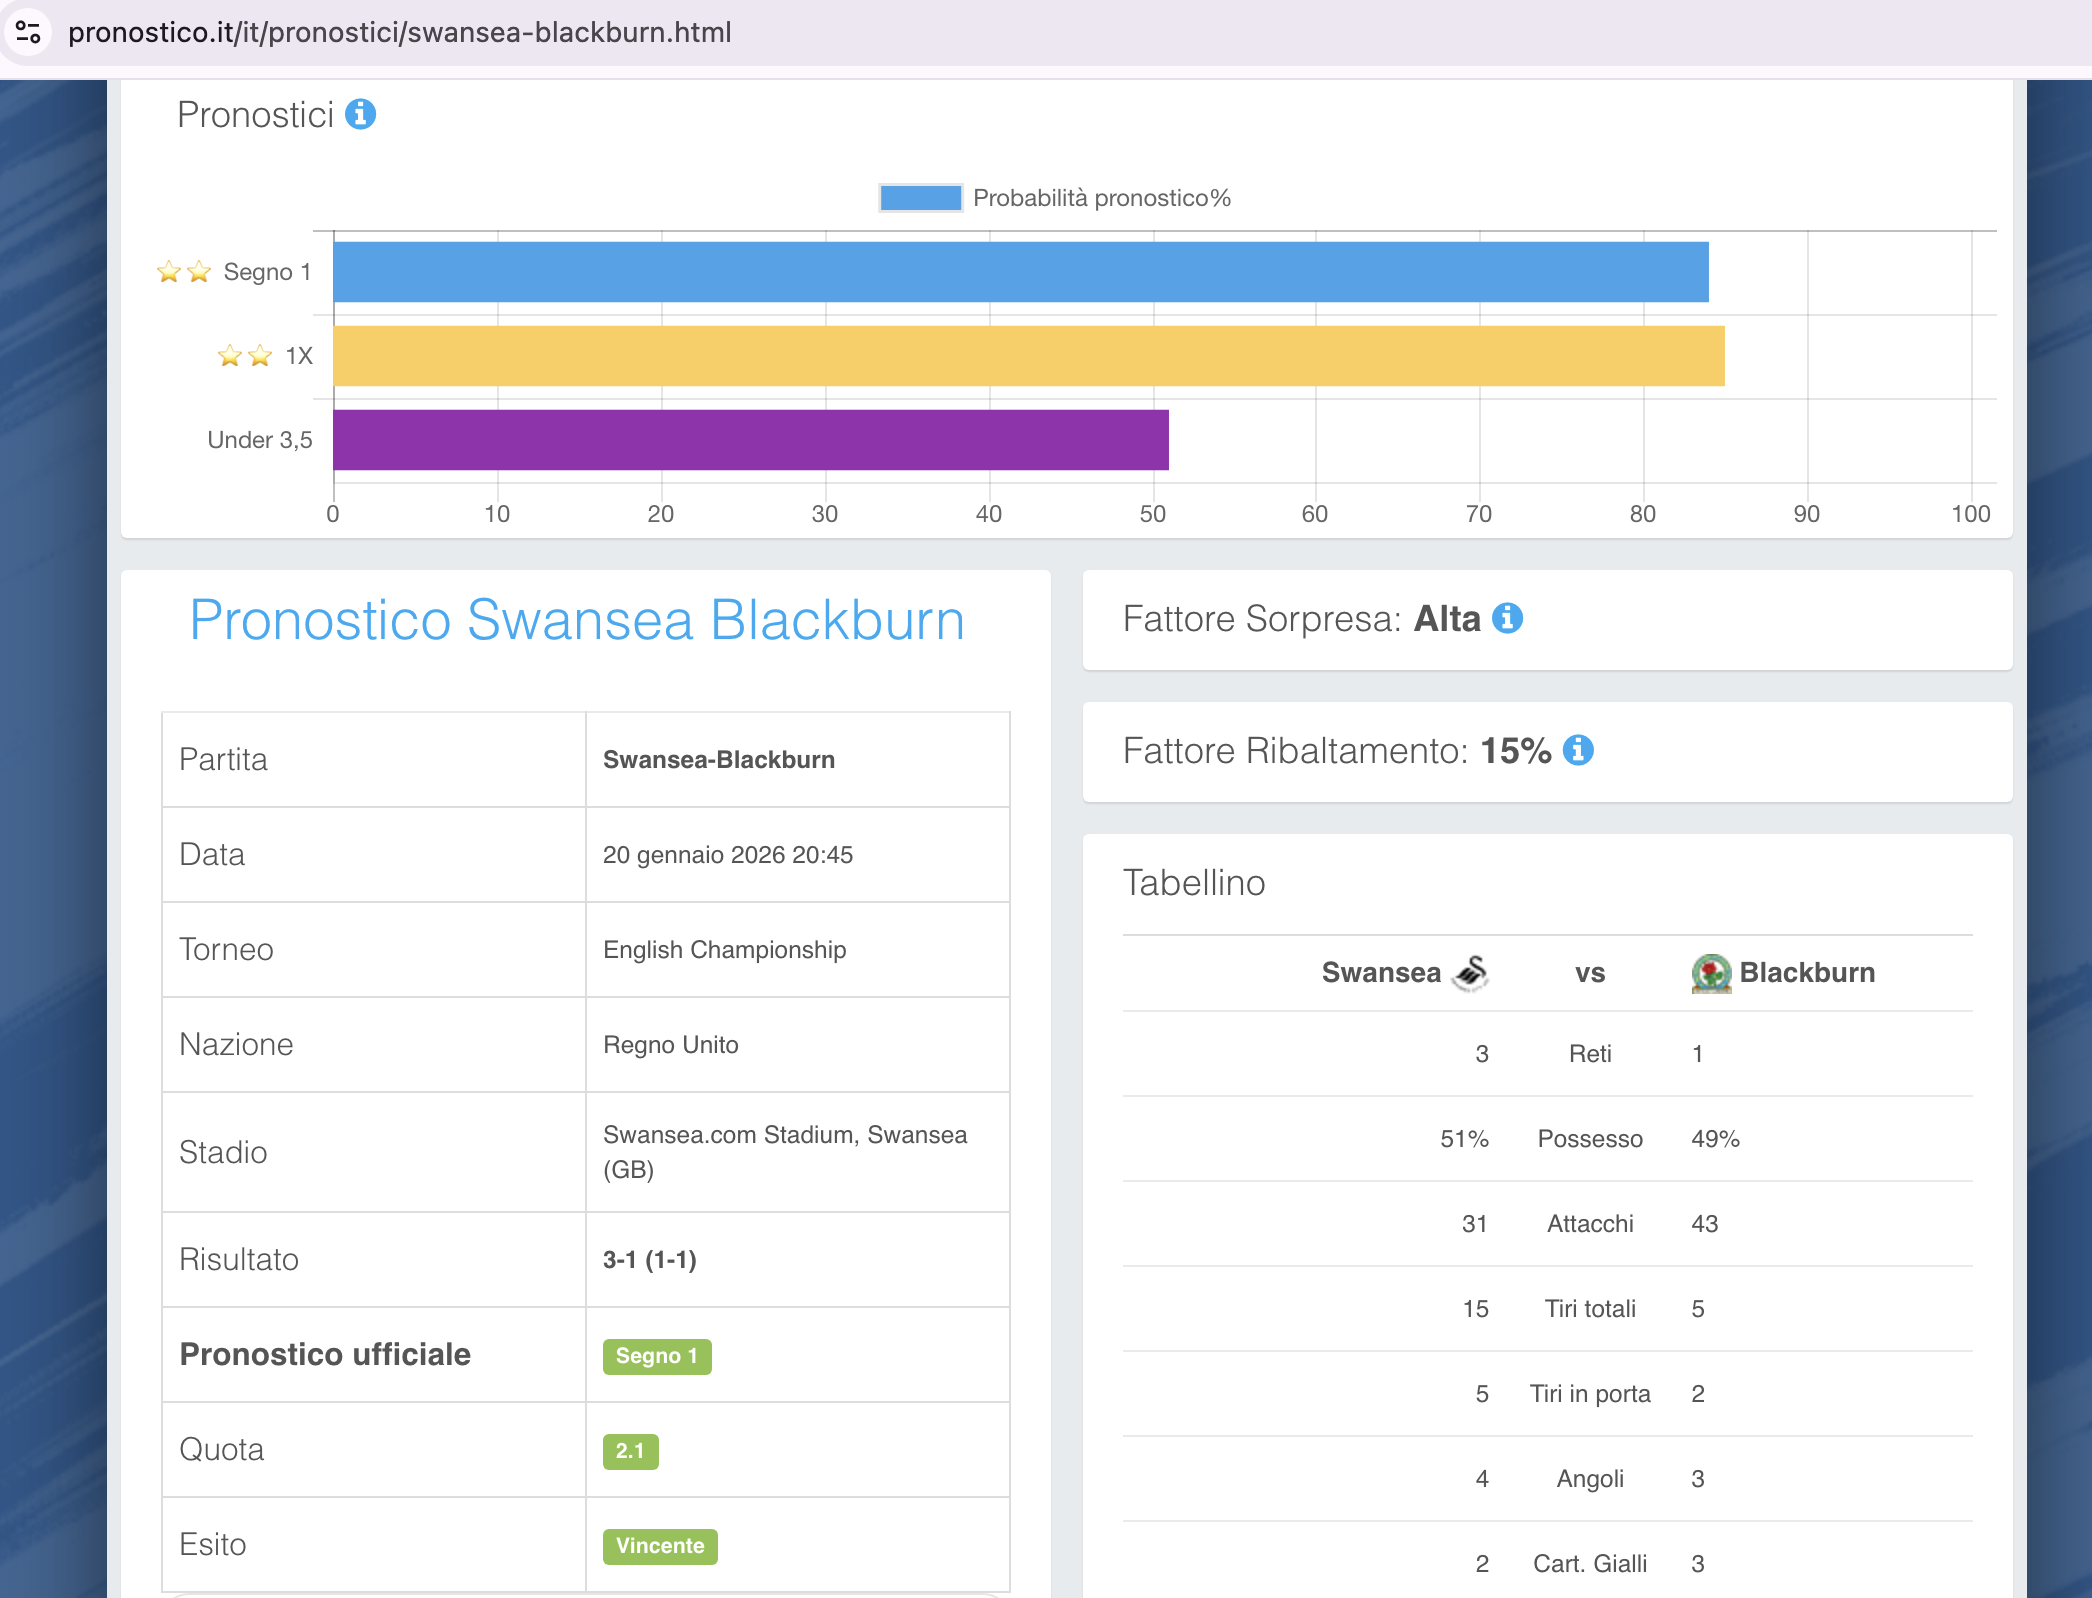Screen dimensions: 2092x1598
Task: Click the blue Segno 1 chart bar
Action: [x=1020, y=272]
